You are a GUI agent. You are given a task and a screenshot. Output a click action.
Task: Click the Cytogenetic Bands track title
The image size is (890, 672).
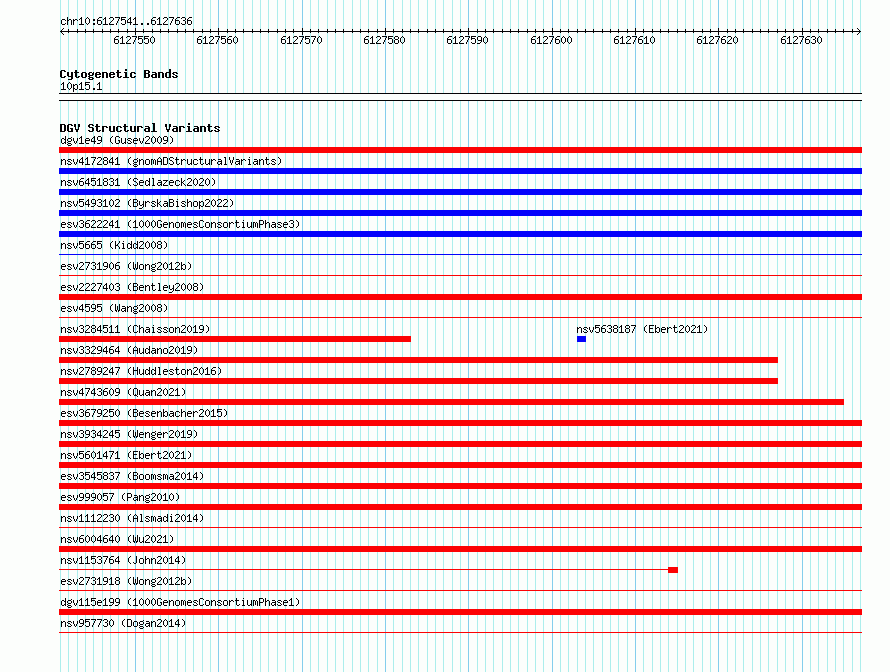tap(119, 74)
